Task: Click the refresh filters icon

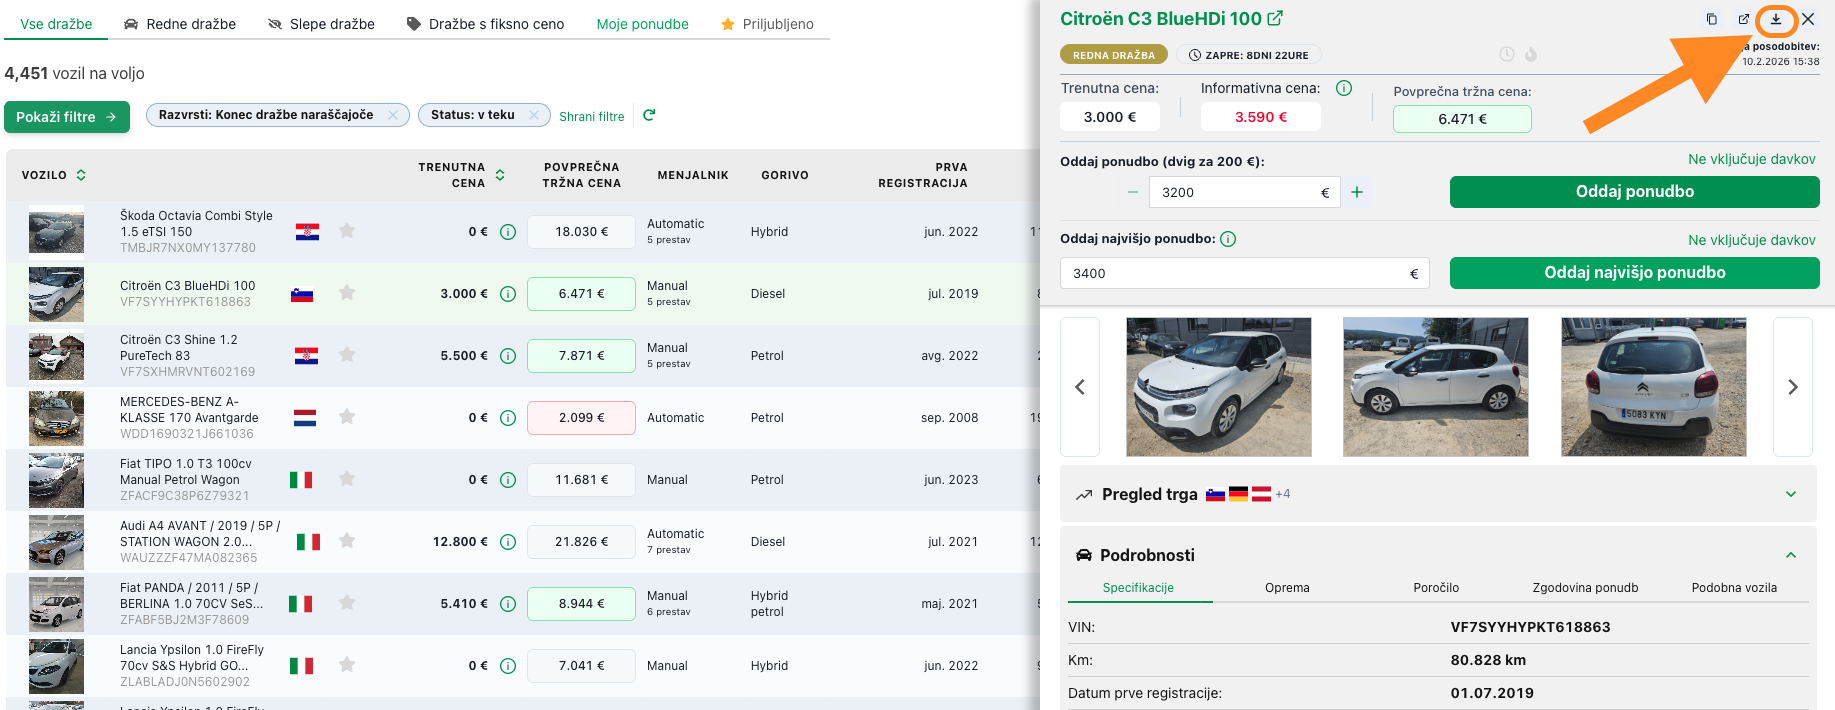Action: pyautogui.click(x=649, y=116)
